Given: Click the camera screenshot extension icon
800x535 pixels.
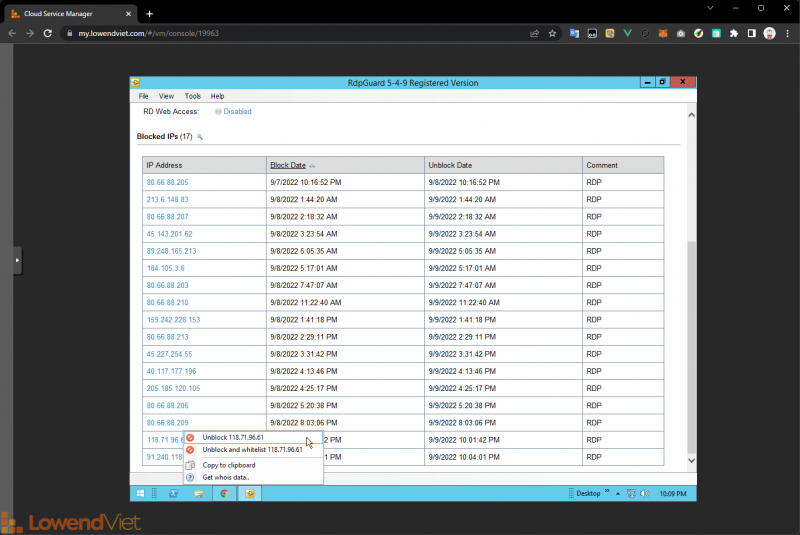Looking at the screenshot, I should click(681, 33).
